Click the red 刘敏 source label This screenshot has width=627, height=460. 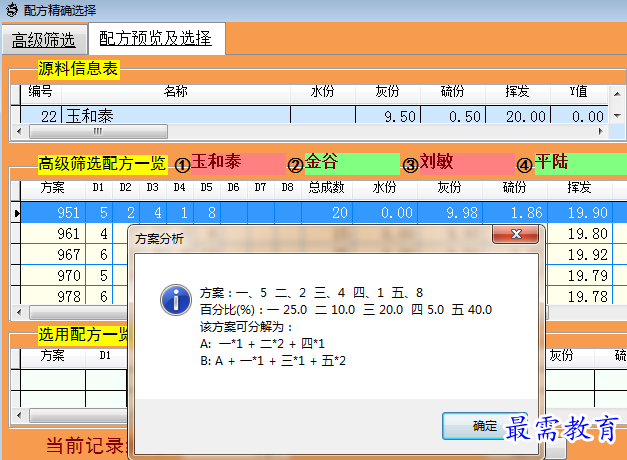coord(467,163)
